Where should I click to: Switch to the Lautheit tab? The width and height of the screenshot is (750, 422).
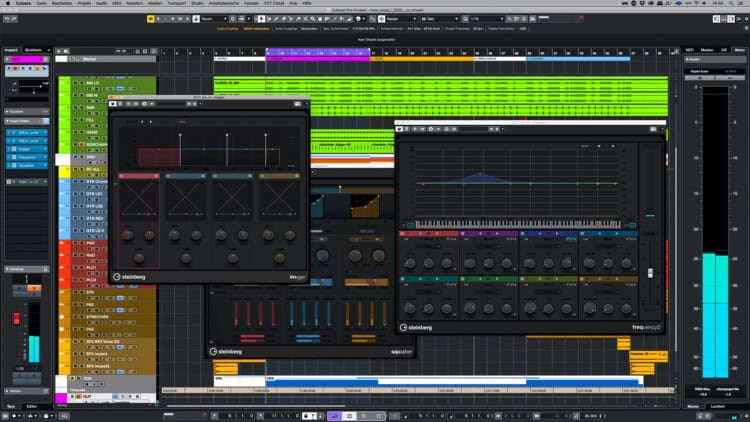pos(717,406)
